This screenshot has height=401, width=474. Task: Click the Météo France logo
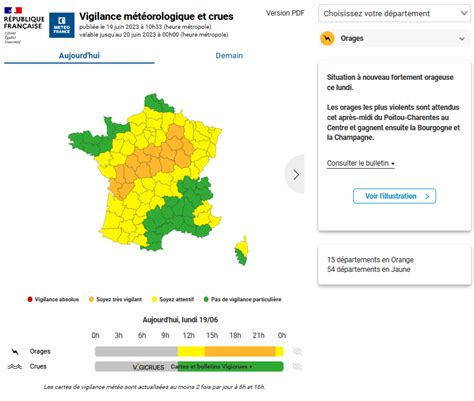point(62,25)
